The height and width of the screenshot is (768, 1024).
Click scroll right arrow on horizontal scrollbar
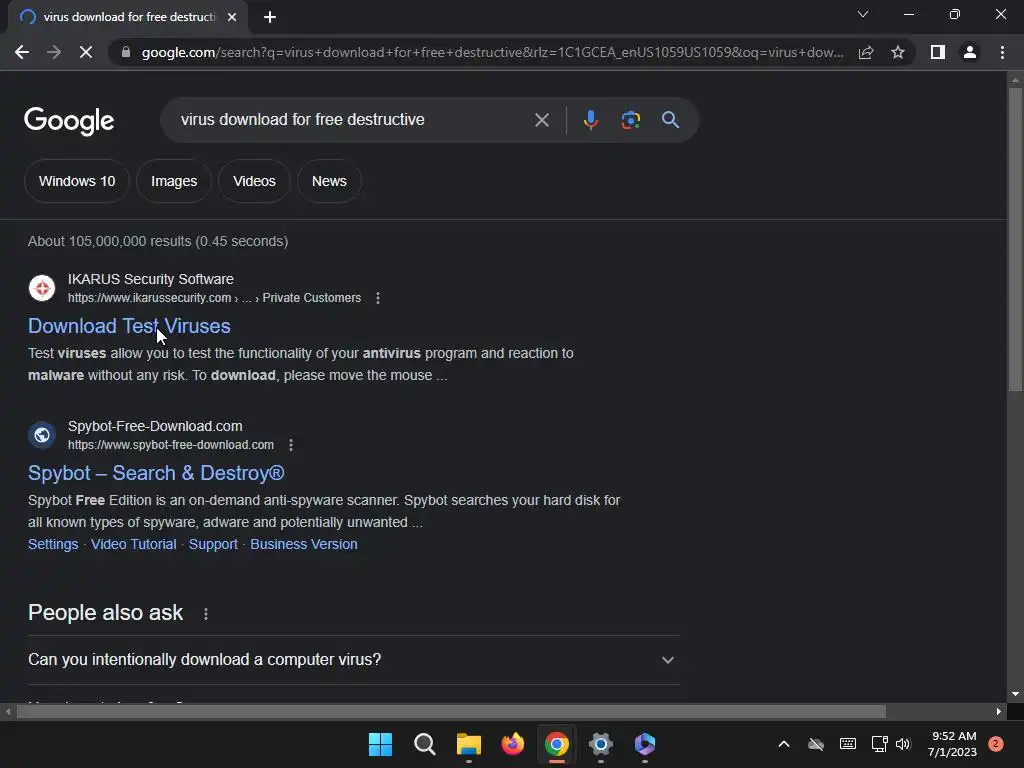998,712
